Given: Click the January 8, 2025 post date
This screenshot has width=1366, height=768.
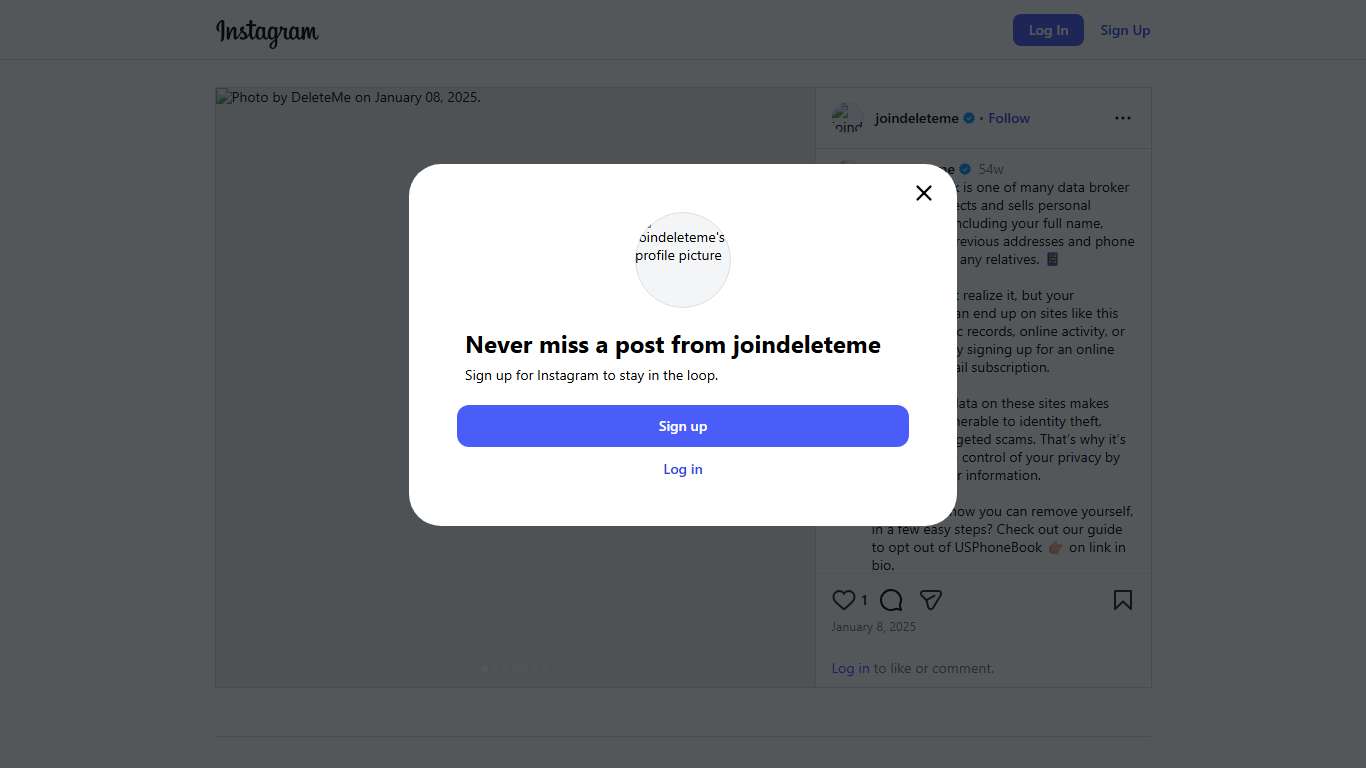Looking at the screenshot, I should point(873,627).
